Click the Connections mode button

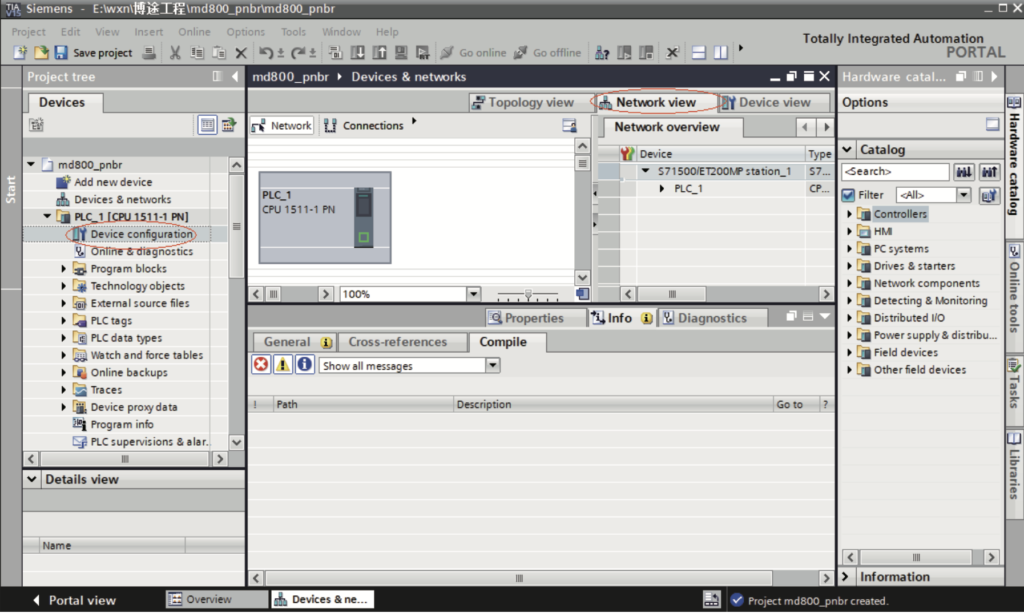365,126
